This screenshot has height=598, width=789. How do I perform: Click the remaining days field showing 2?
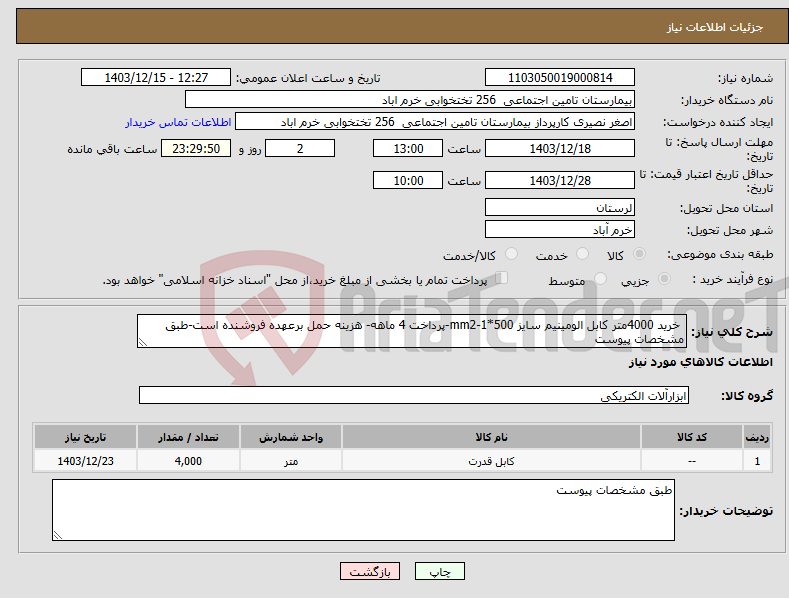coord(300,148)
